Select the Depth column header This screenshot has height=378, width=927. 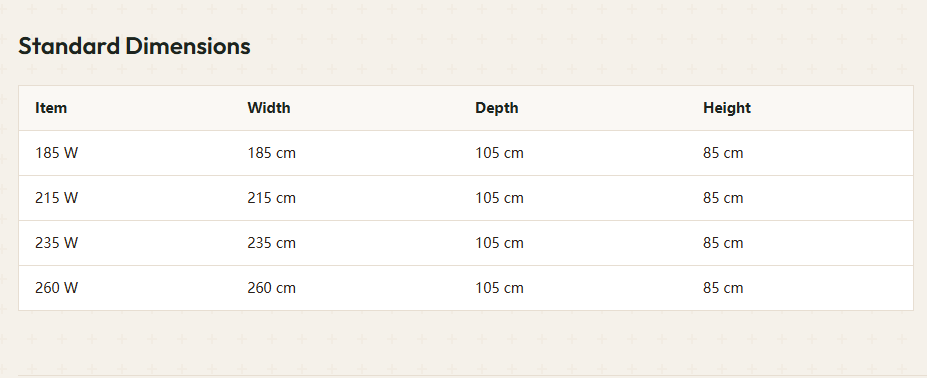click(x=497, y=108)
